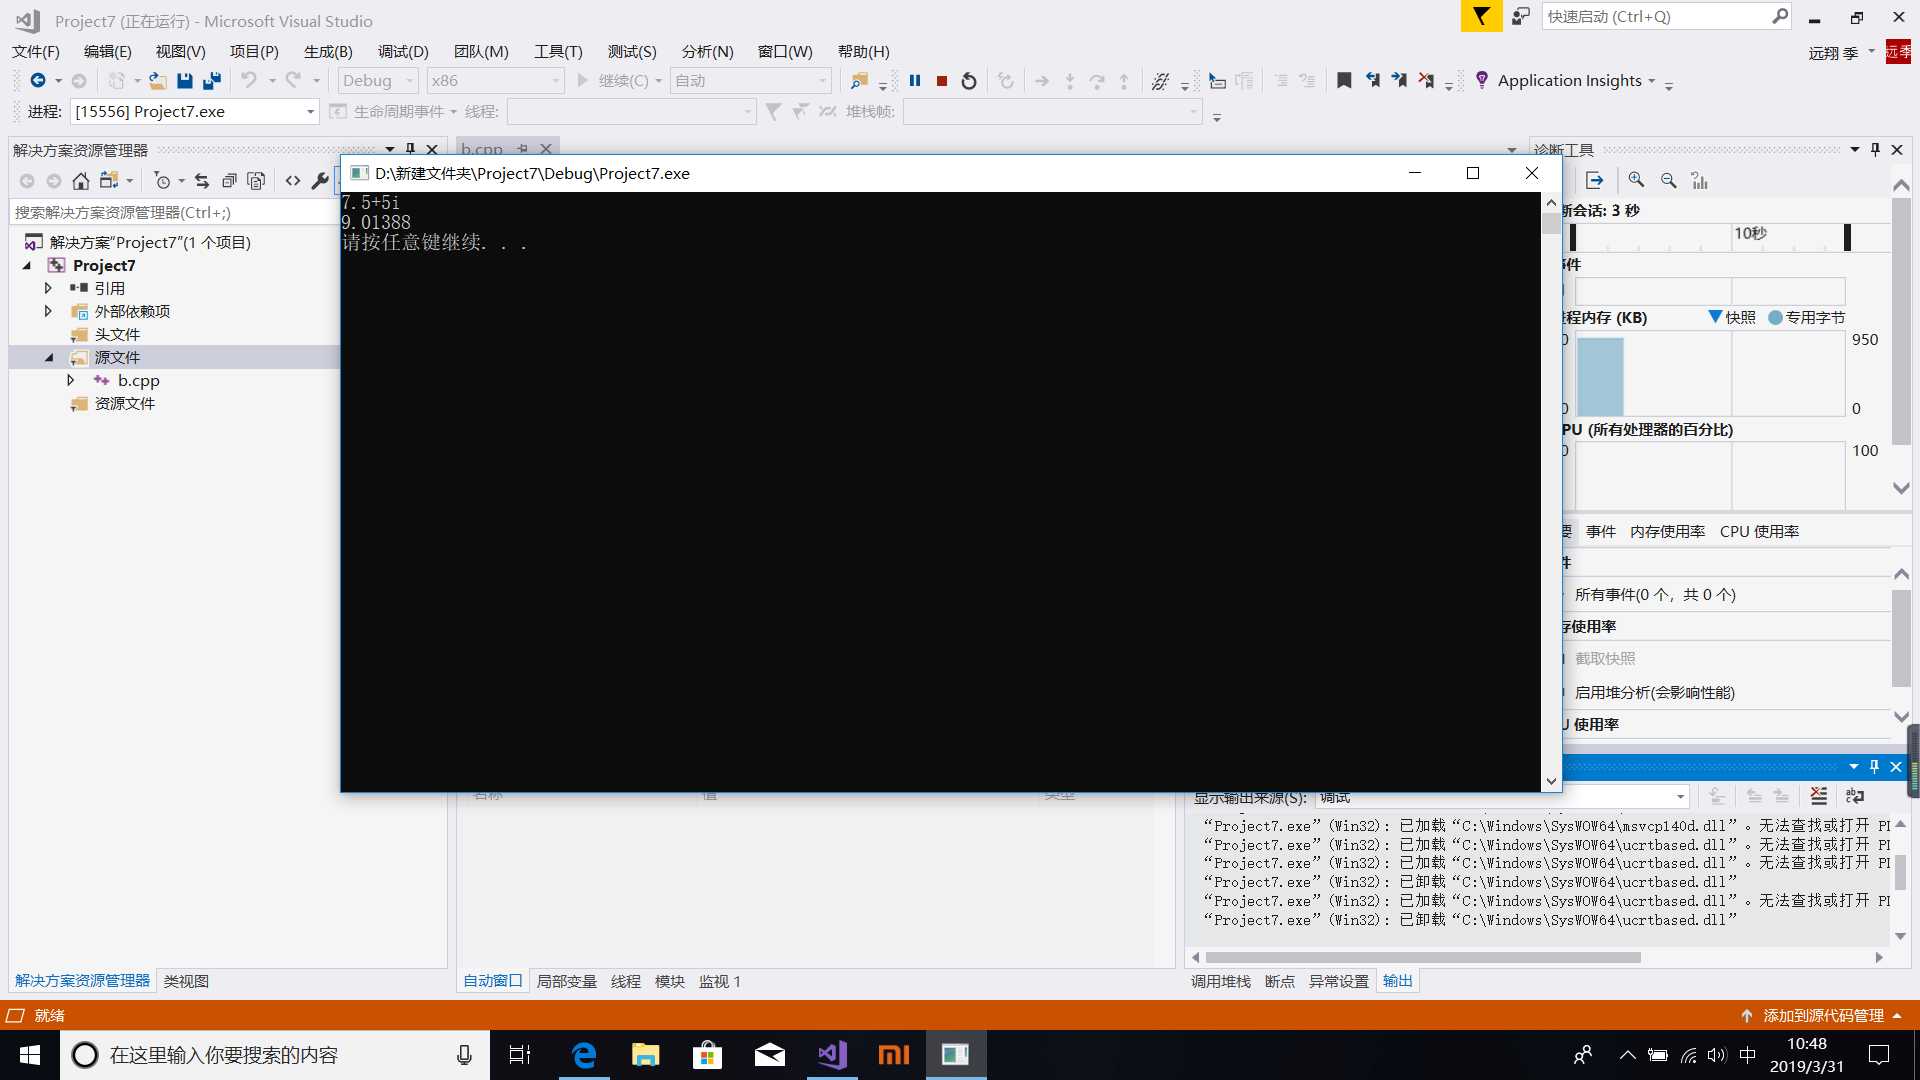Click the Application Insights lightbulb icon
Image resolution: width=1920 pixels, height=1080 pixels.
(x=1482, y=80)
